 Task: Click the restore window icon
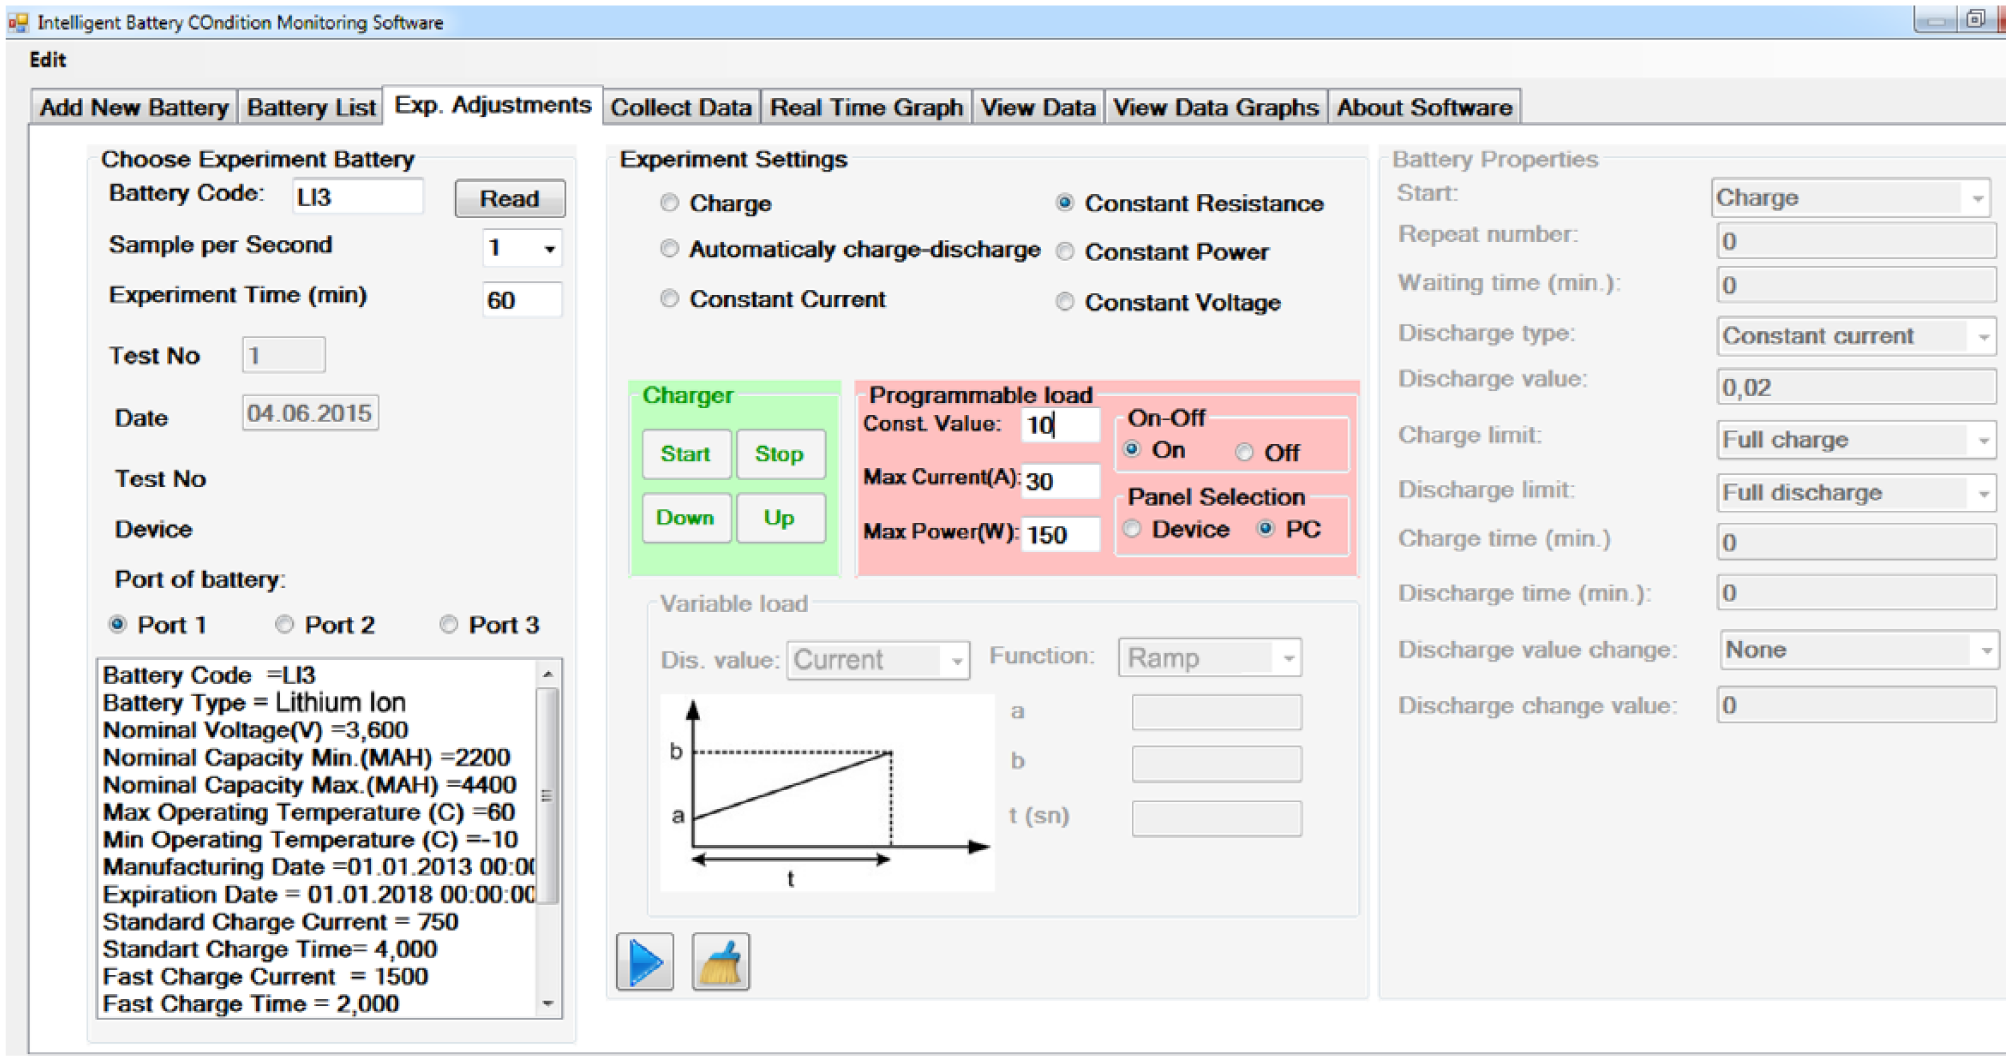coord(1975,19)
